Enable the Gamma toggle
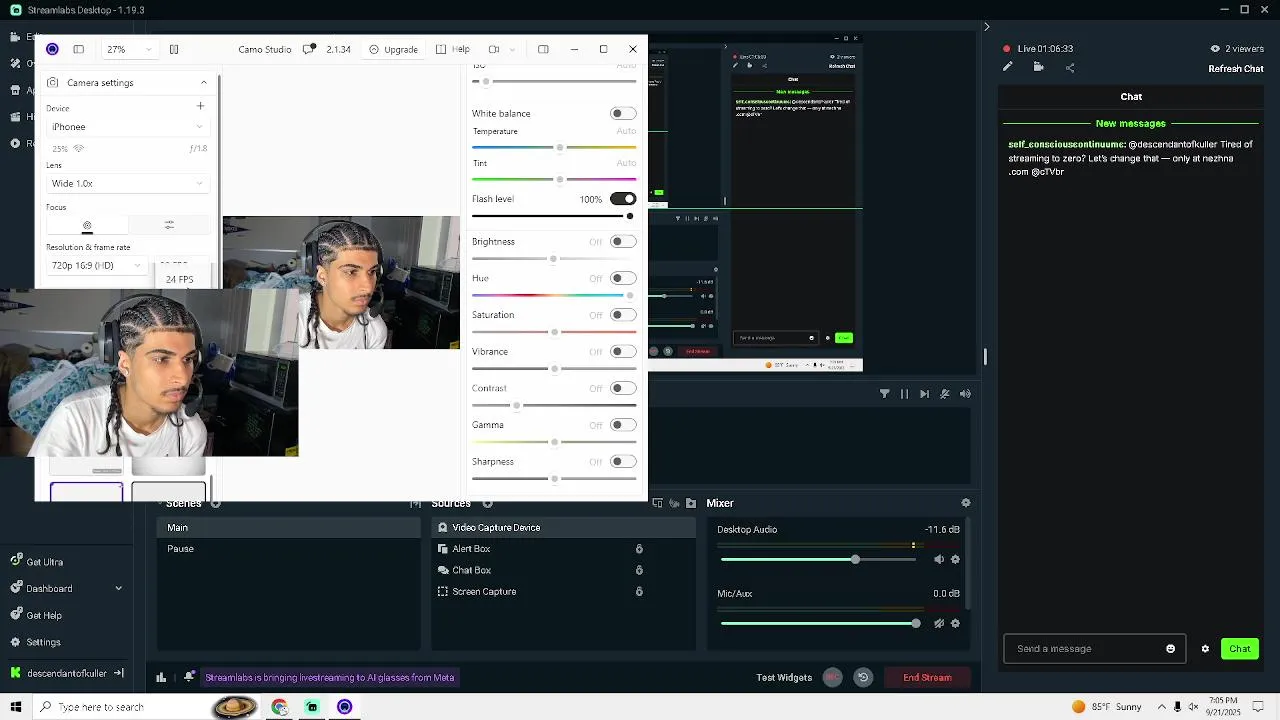The height and width of the screenshot is (720, 1280). [x=622, y=425]
